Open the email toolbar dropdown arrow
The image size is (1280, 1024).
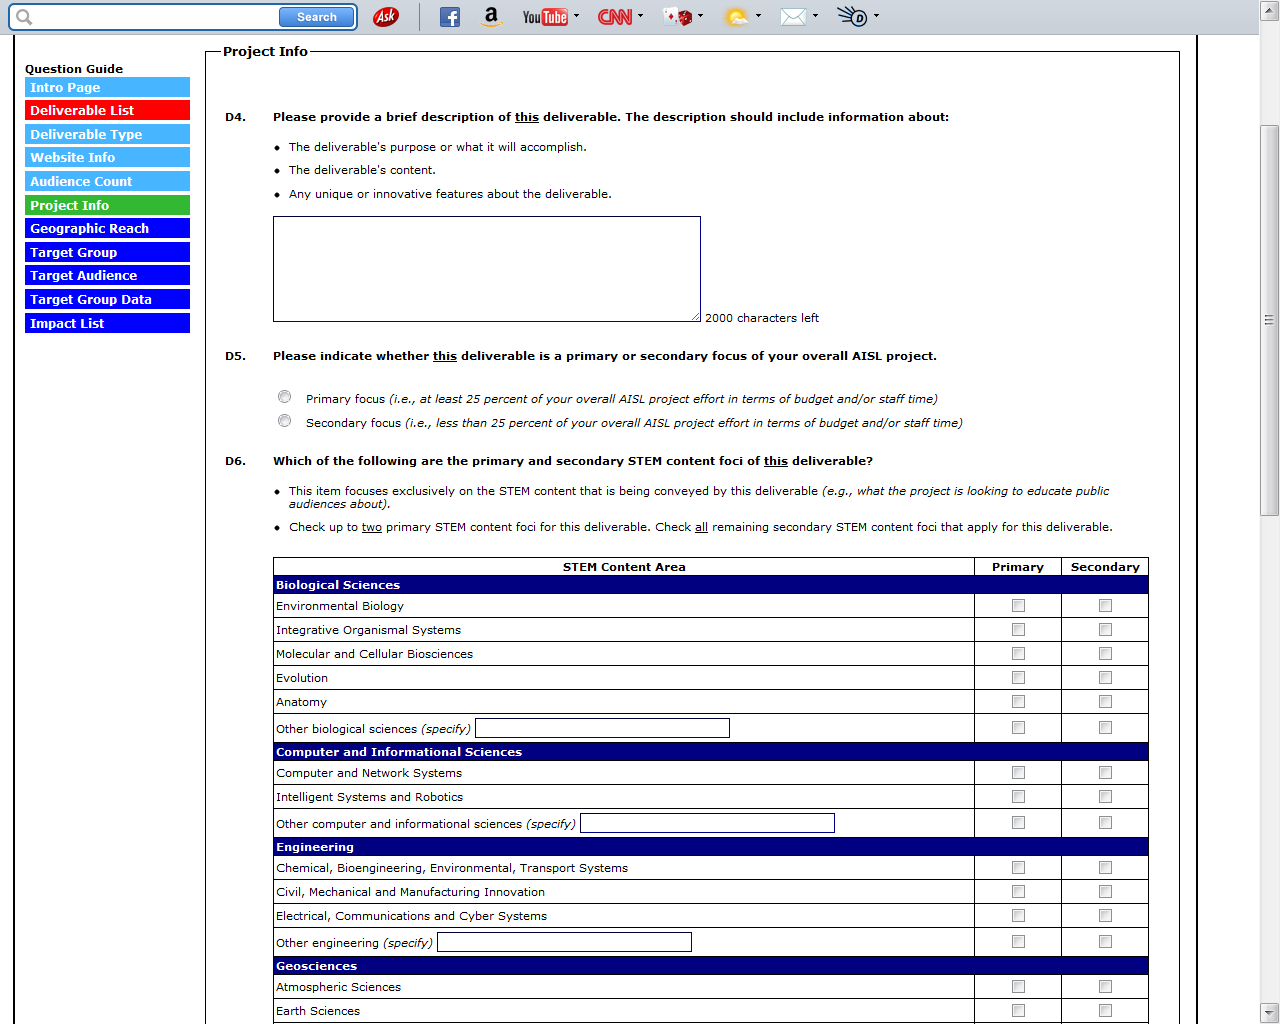(816, 16)
